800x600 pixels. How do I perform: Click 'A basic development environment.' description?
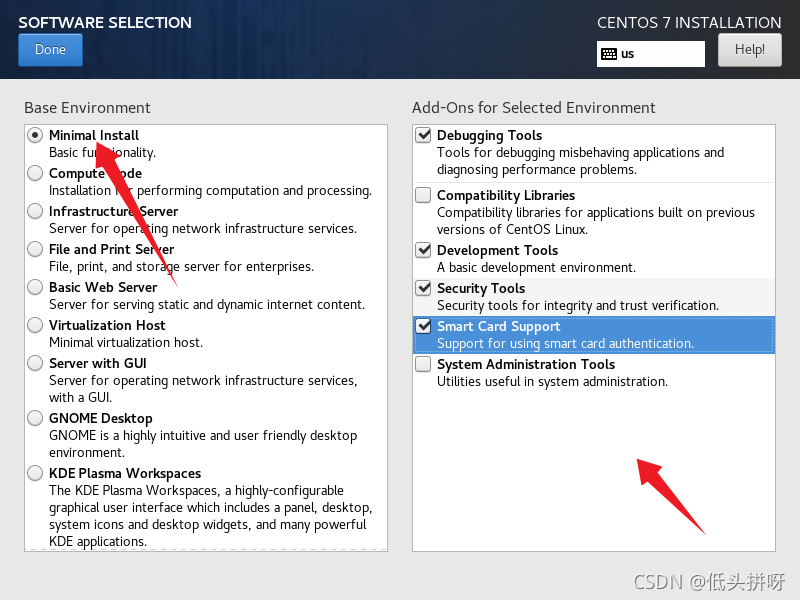click(536, 267)
